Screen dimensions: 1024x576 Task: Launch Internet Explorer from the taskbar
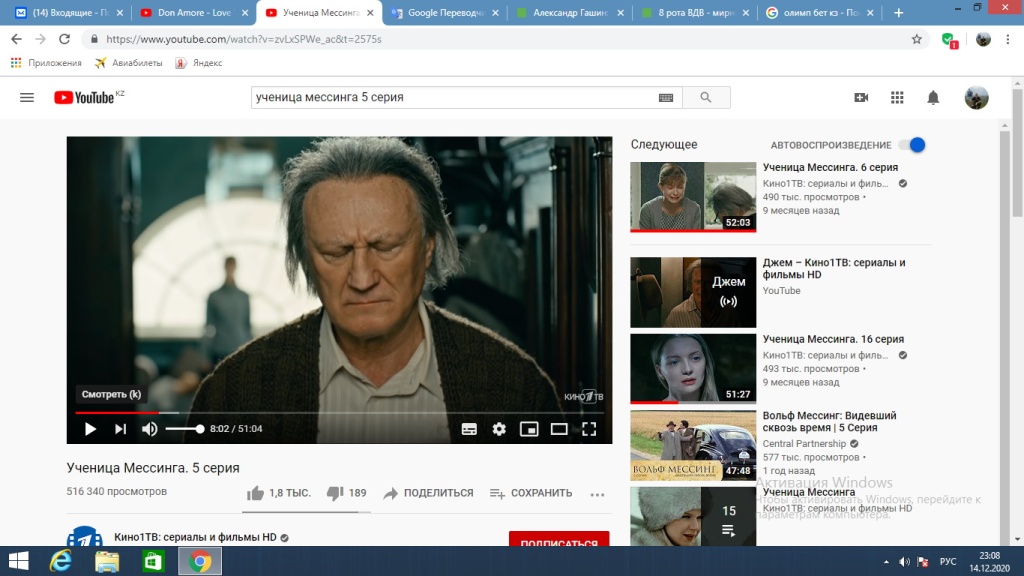click(61, 561)
